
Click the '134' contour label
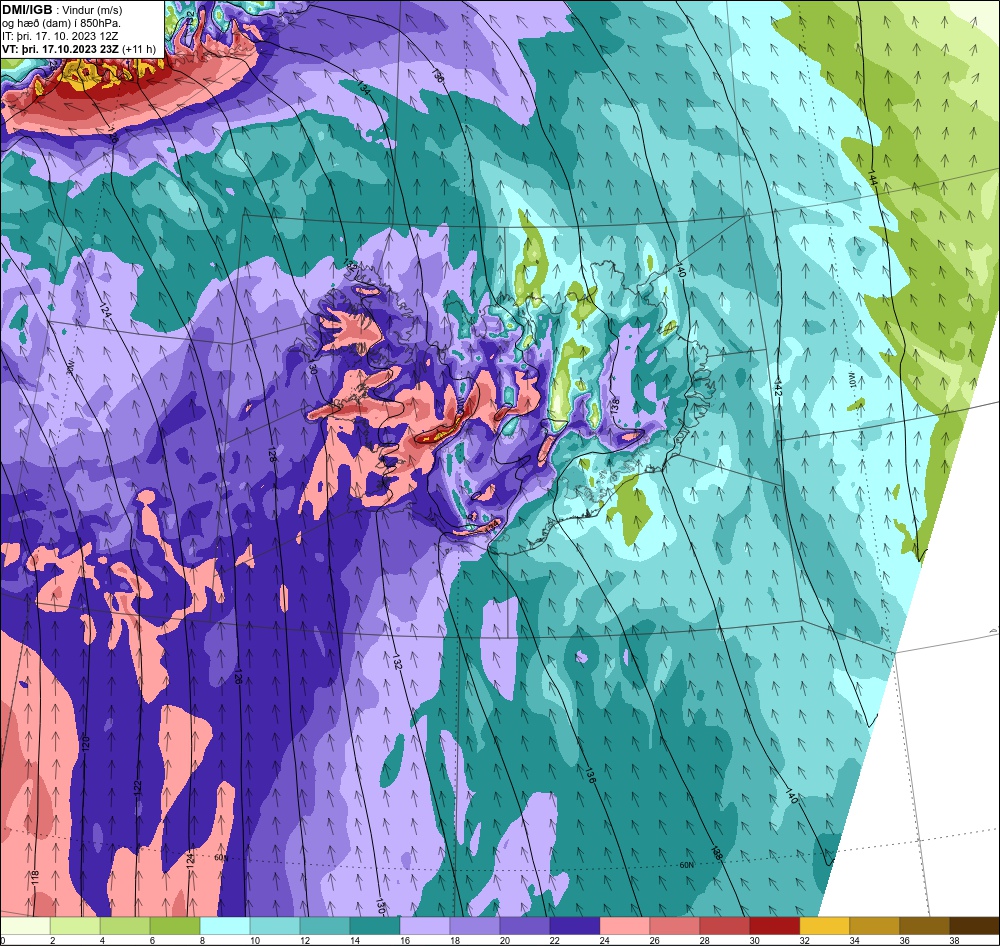coord(363,88)
